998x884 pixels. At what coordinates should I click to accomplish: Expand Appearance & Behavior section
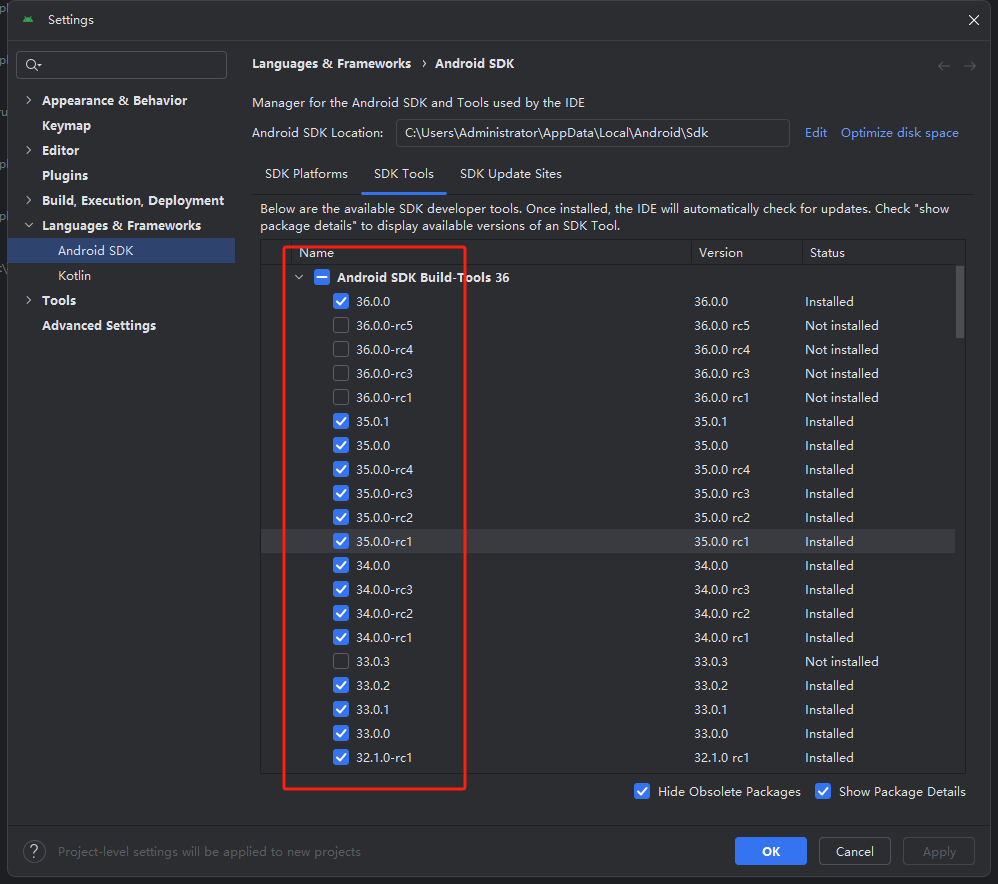pyautogui.click(x=29, y=101)
